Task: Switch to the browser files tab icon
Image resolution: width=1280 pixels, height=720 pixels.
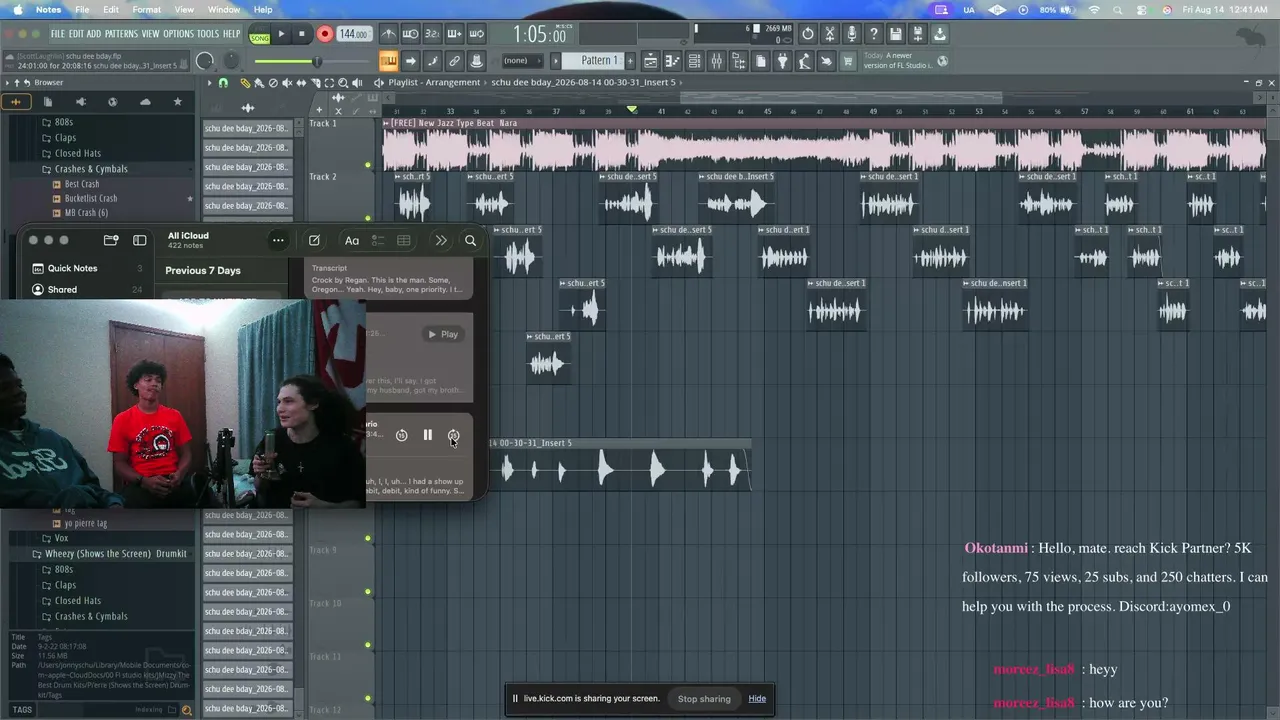Action: coord(47,102)
